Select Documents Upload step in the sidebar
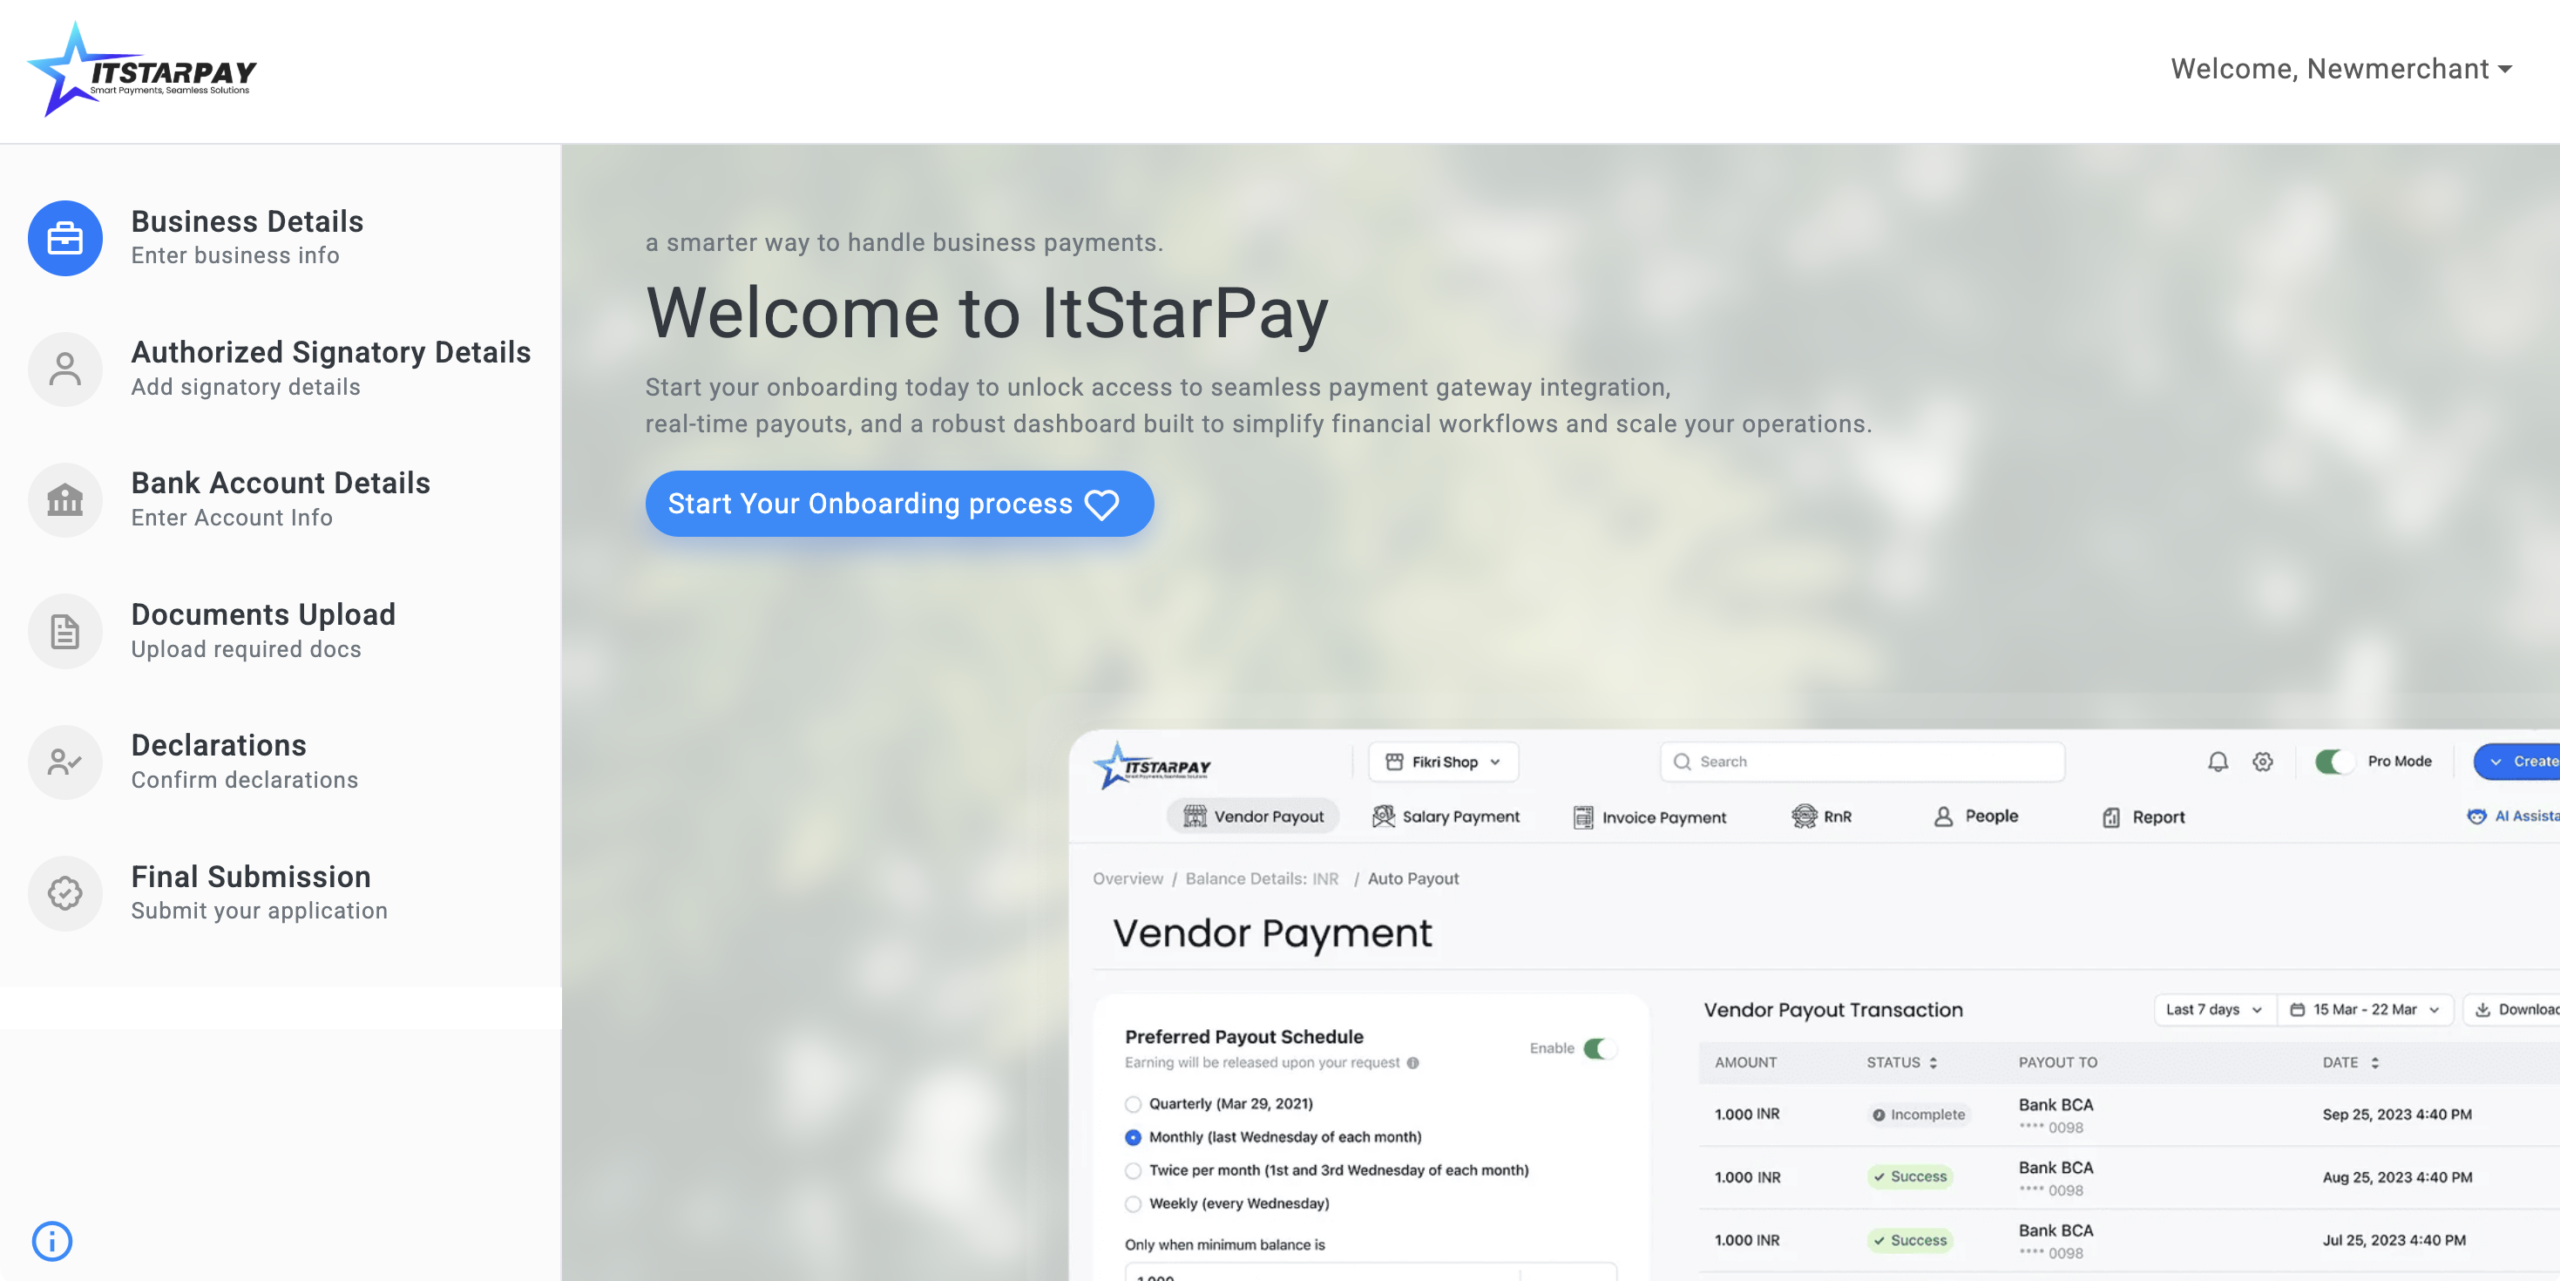Image resolution: width=2560 pixels, height=1281 pixels. pyautogui.click(x=263, y=630)
